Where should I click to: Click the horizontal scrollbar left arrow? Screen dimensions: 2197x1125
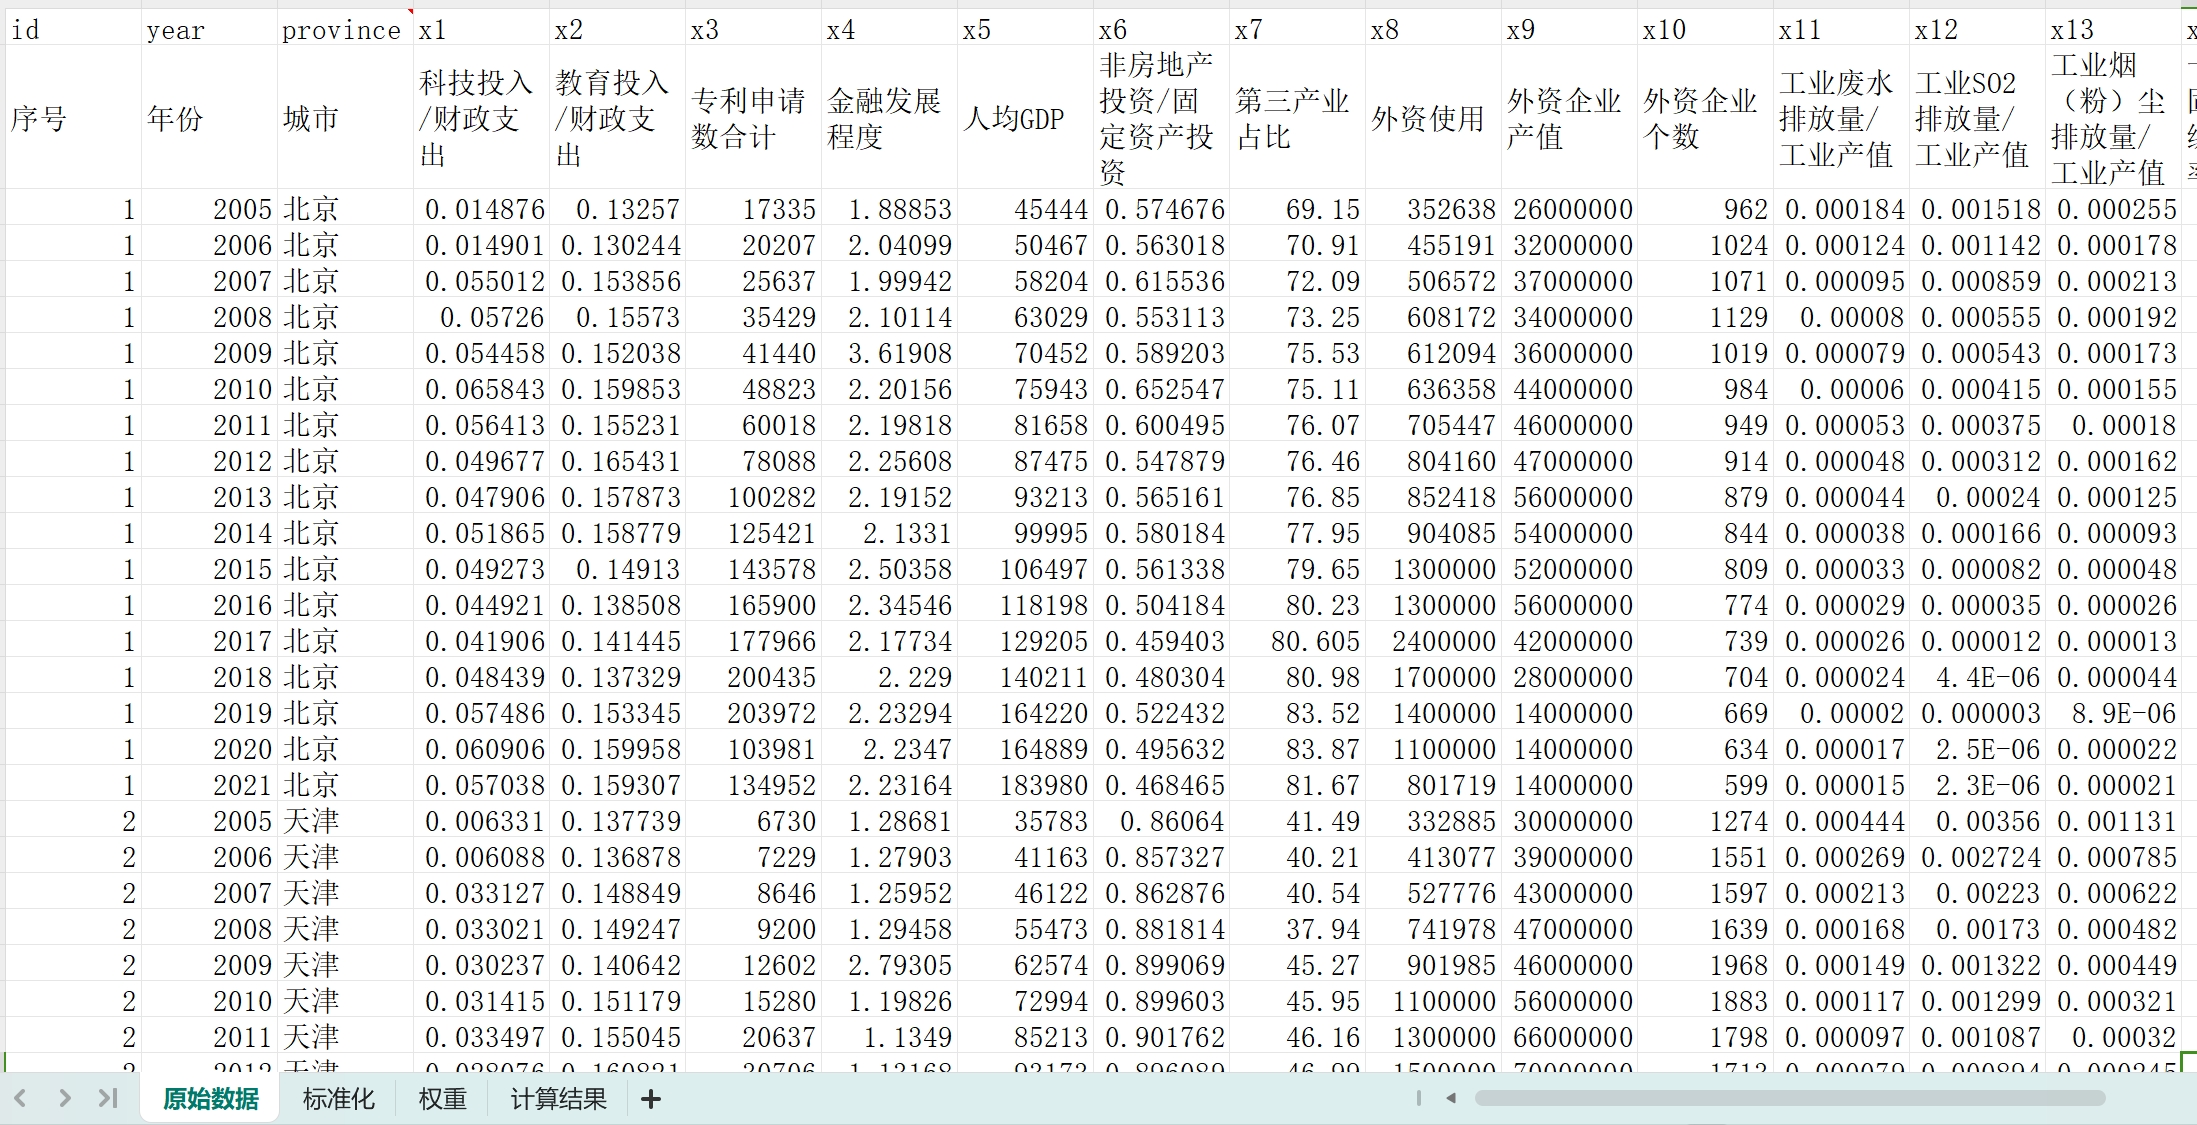[1451, 1098]
